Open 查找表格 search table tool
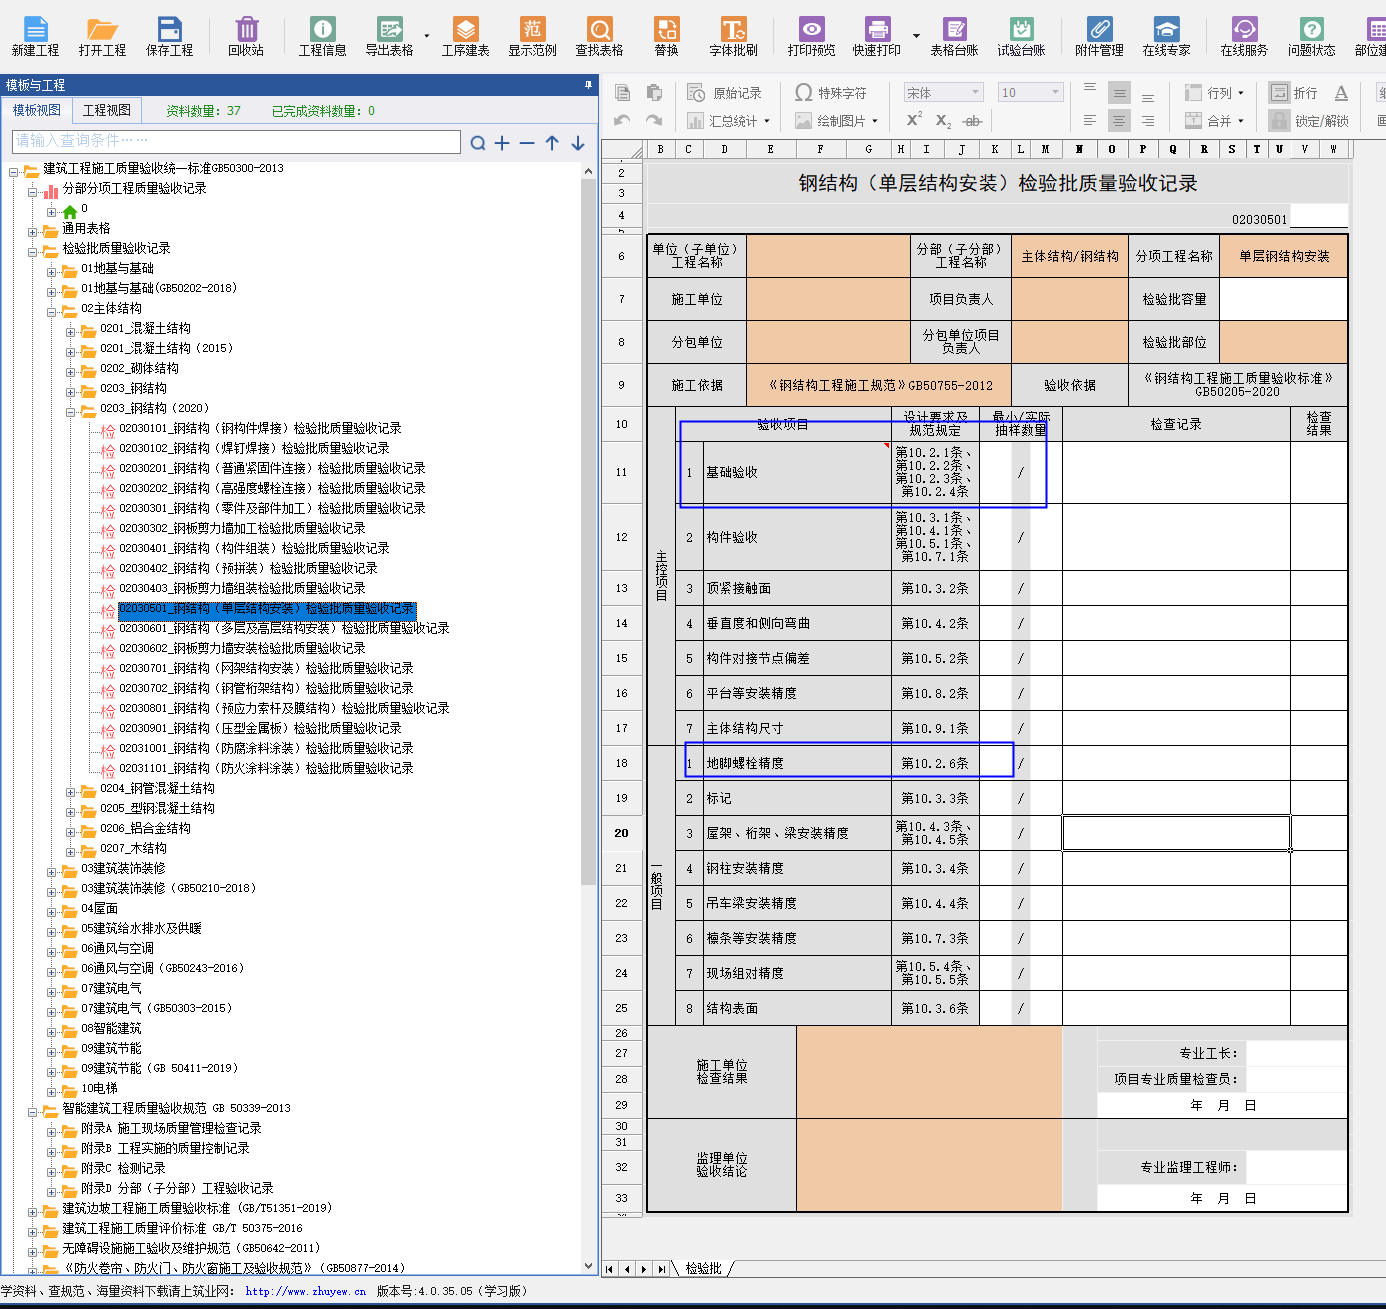This screenshot has width=1386, height=1309. pyautogui.click(x=599, y=36)
